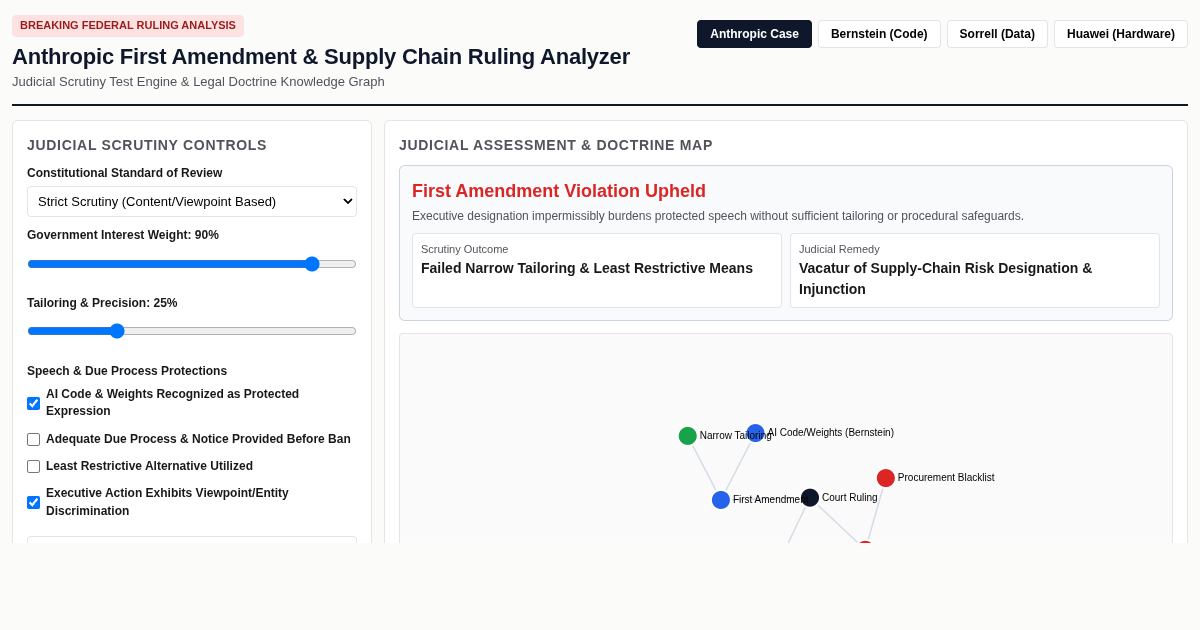Switch to the Anthropic Case tab

click(x=754, y=34)
